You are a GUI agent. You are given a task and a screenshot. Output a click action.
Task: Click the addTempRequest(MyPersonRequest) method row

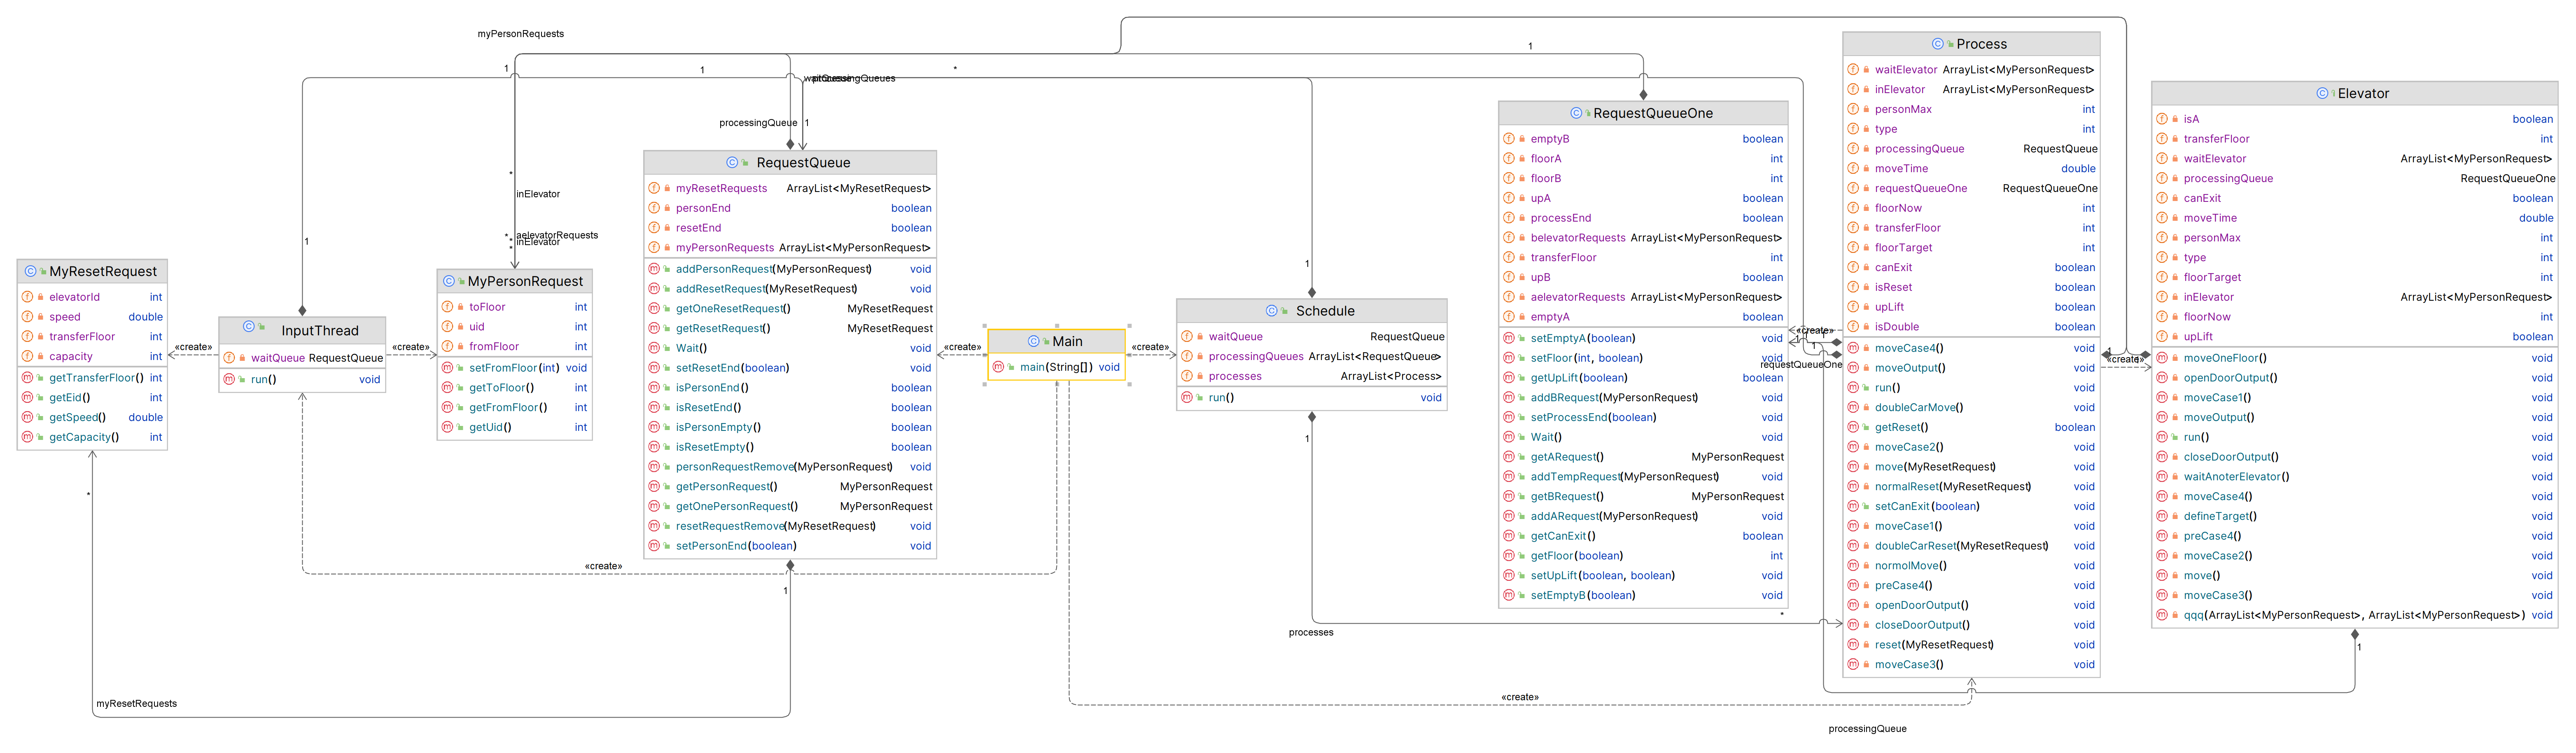coord(1643,477)
